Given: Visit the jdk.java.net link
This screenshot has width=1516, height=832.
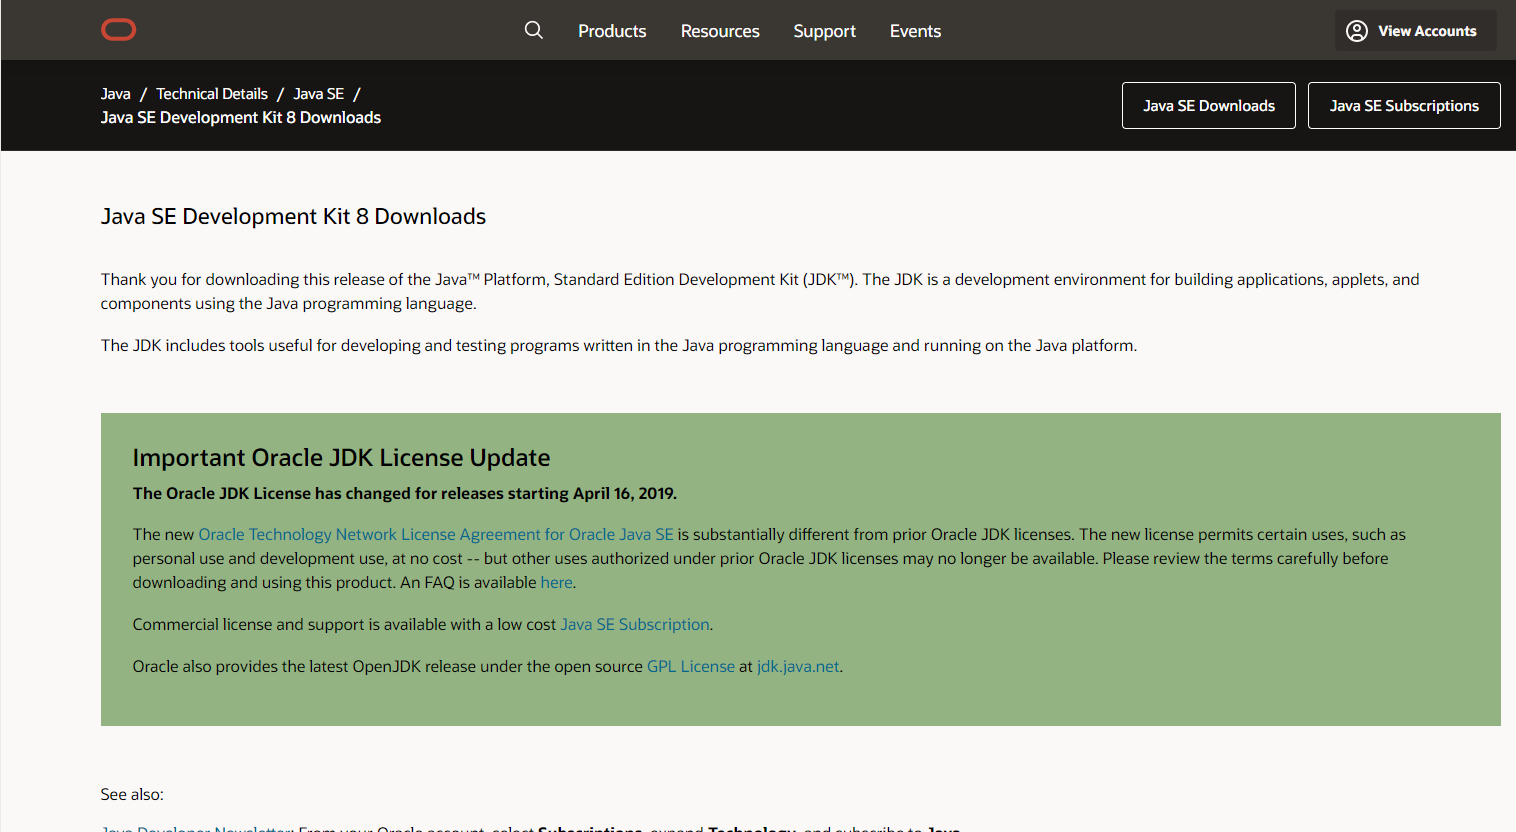Looking at the screenshot, I should click(x=798, y=667).
